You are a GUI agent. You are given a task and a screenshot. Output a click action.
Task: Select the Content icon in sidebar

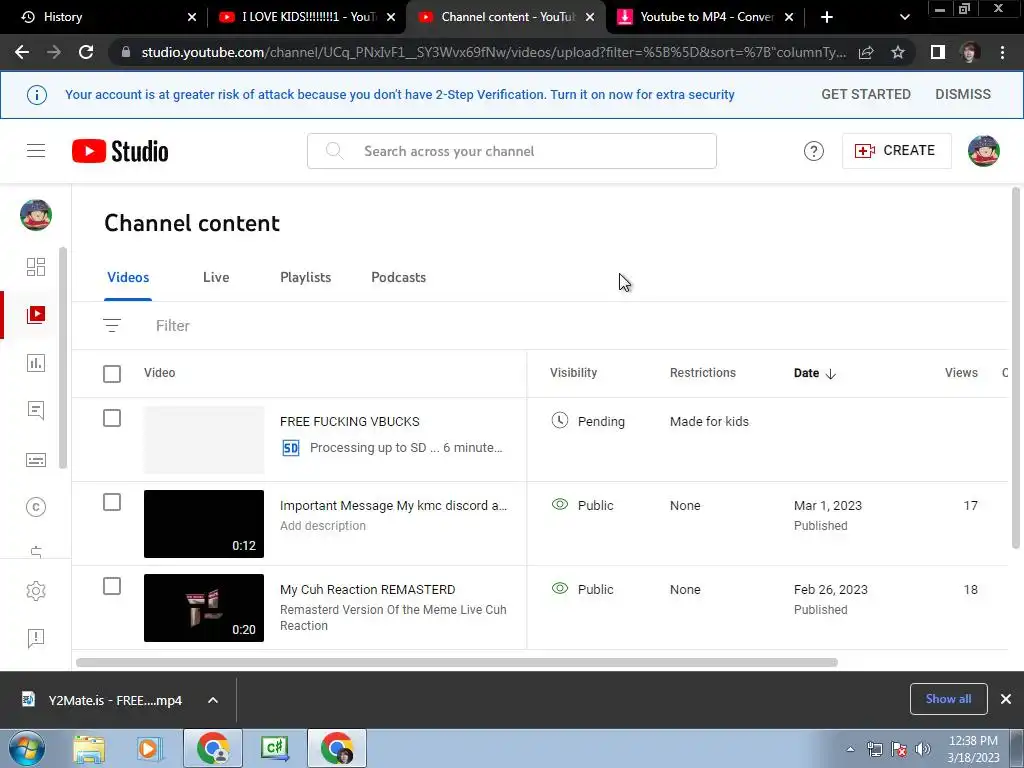[x=36, y=315]
